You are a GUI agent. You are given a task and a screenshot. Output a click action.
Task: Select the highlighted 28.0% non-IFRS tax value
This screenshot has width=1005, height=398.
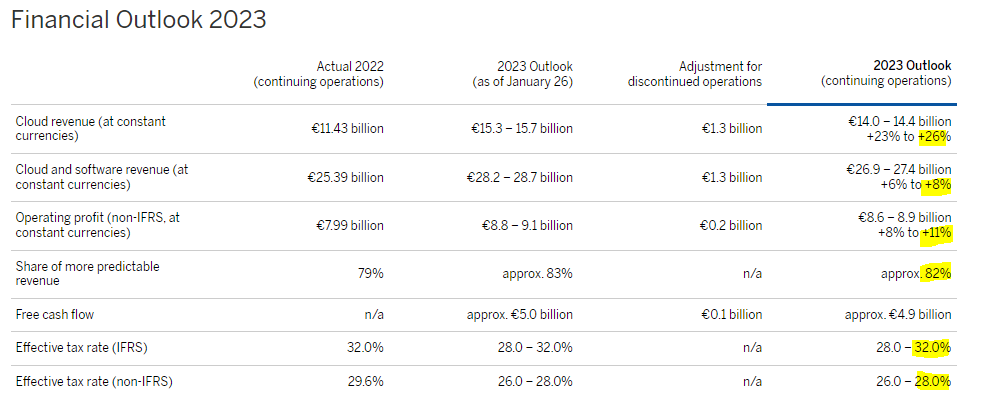(x=933, y=382)
